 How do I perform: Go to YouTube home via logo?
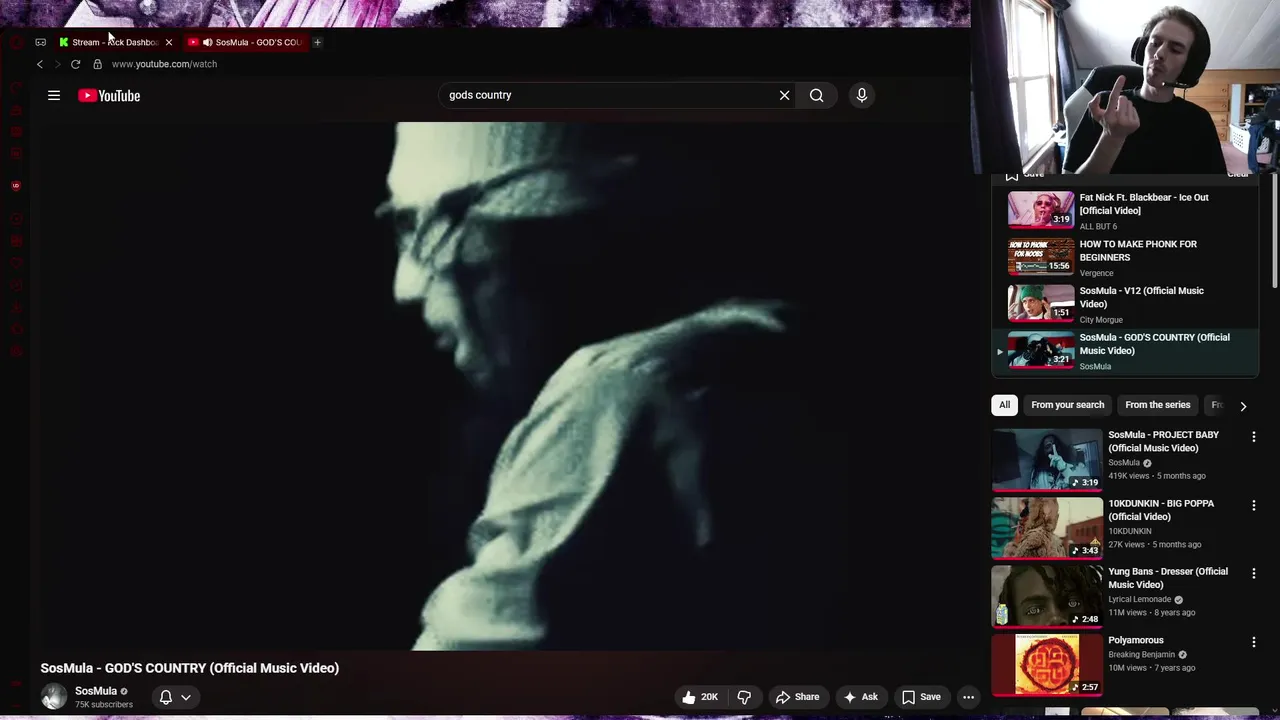pos(109,95)
